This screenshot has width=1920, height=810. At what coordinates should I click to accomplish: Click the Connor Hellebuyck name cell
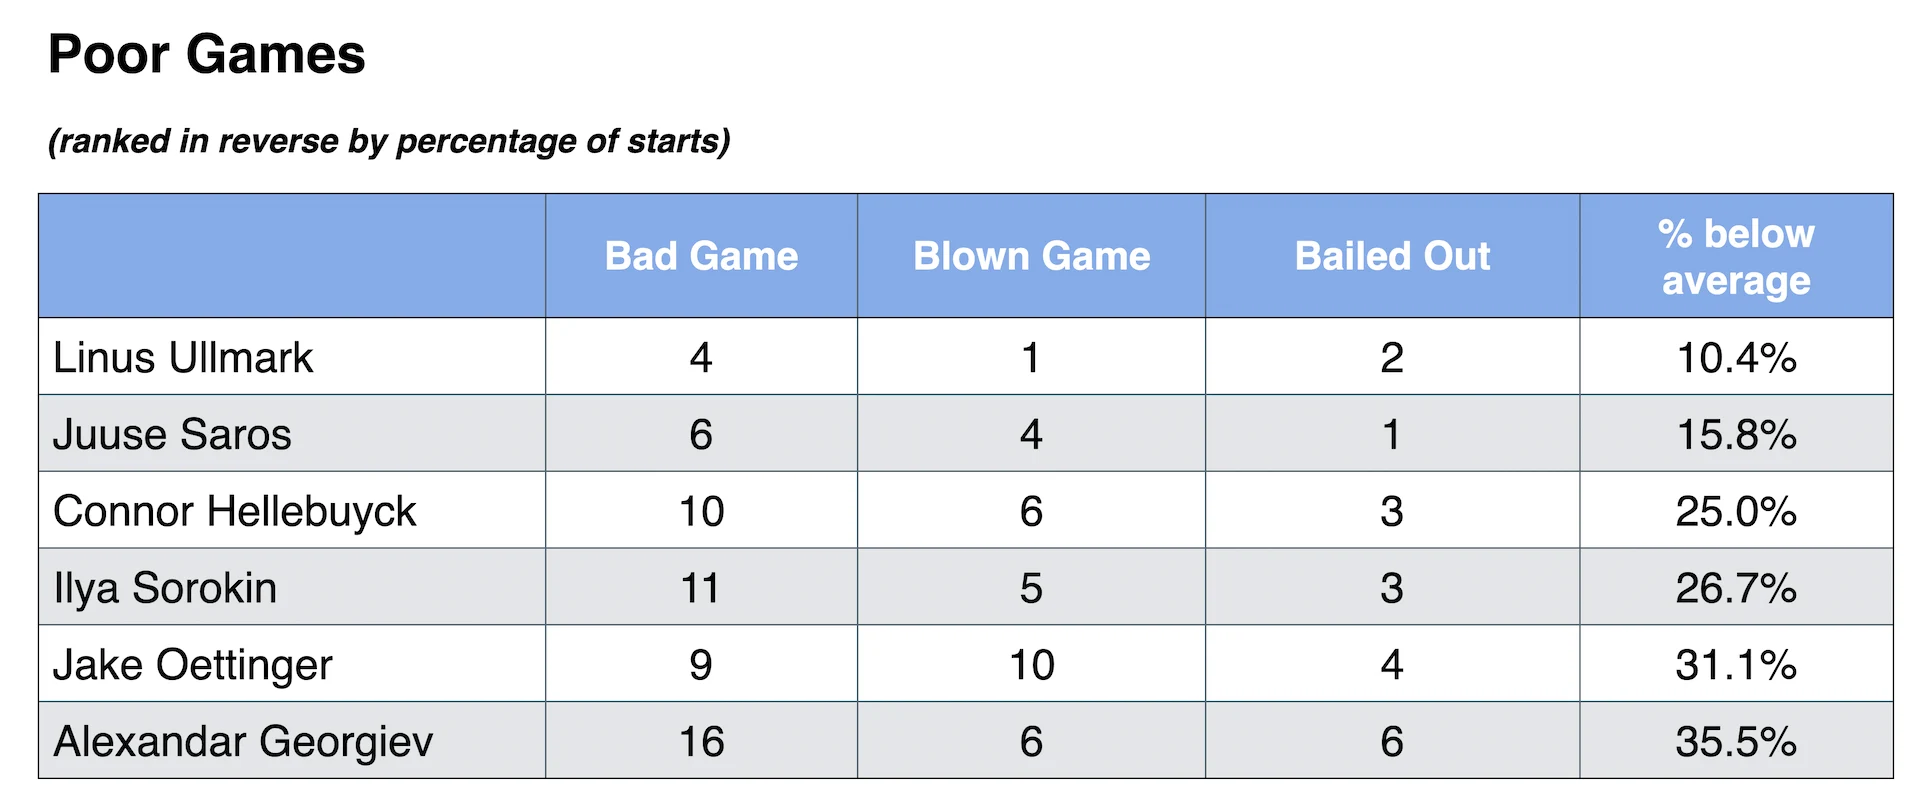[x=234, y=511]
